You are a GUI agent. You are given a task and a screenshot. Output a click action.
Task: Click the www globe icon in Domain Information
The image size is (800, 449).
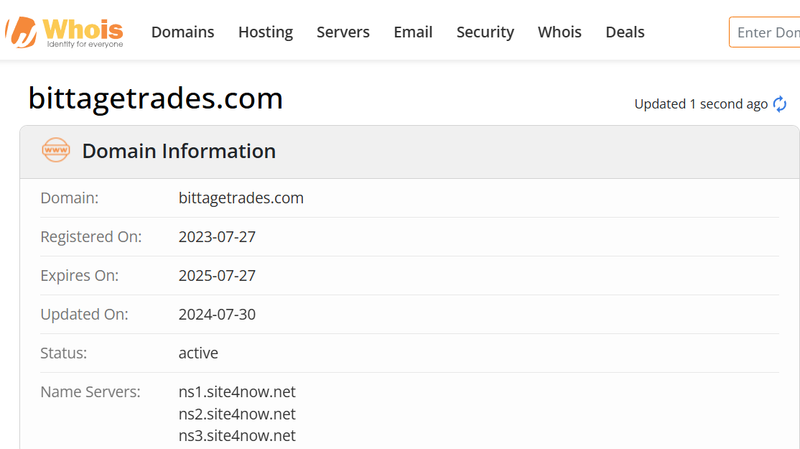pyautogui.click(x=56, y=150)
